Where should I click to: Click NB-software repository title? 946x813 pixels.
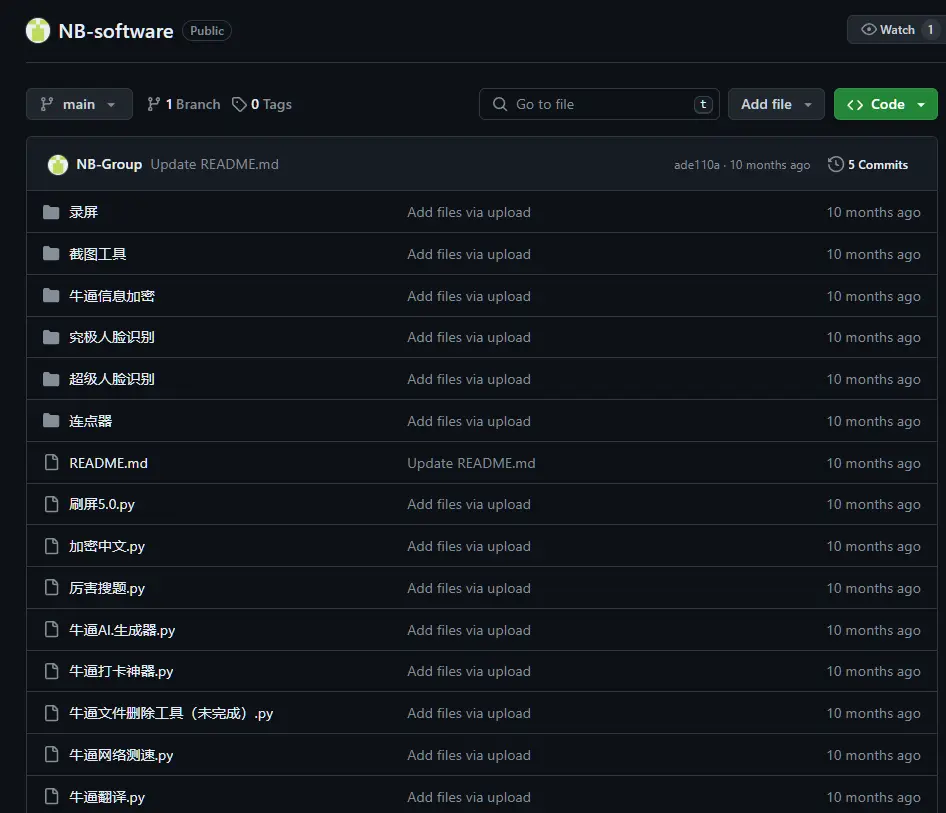point(116,31)
